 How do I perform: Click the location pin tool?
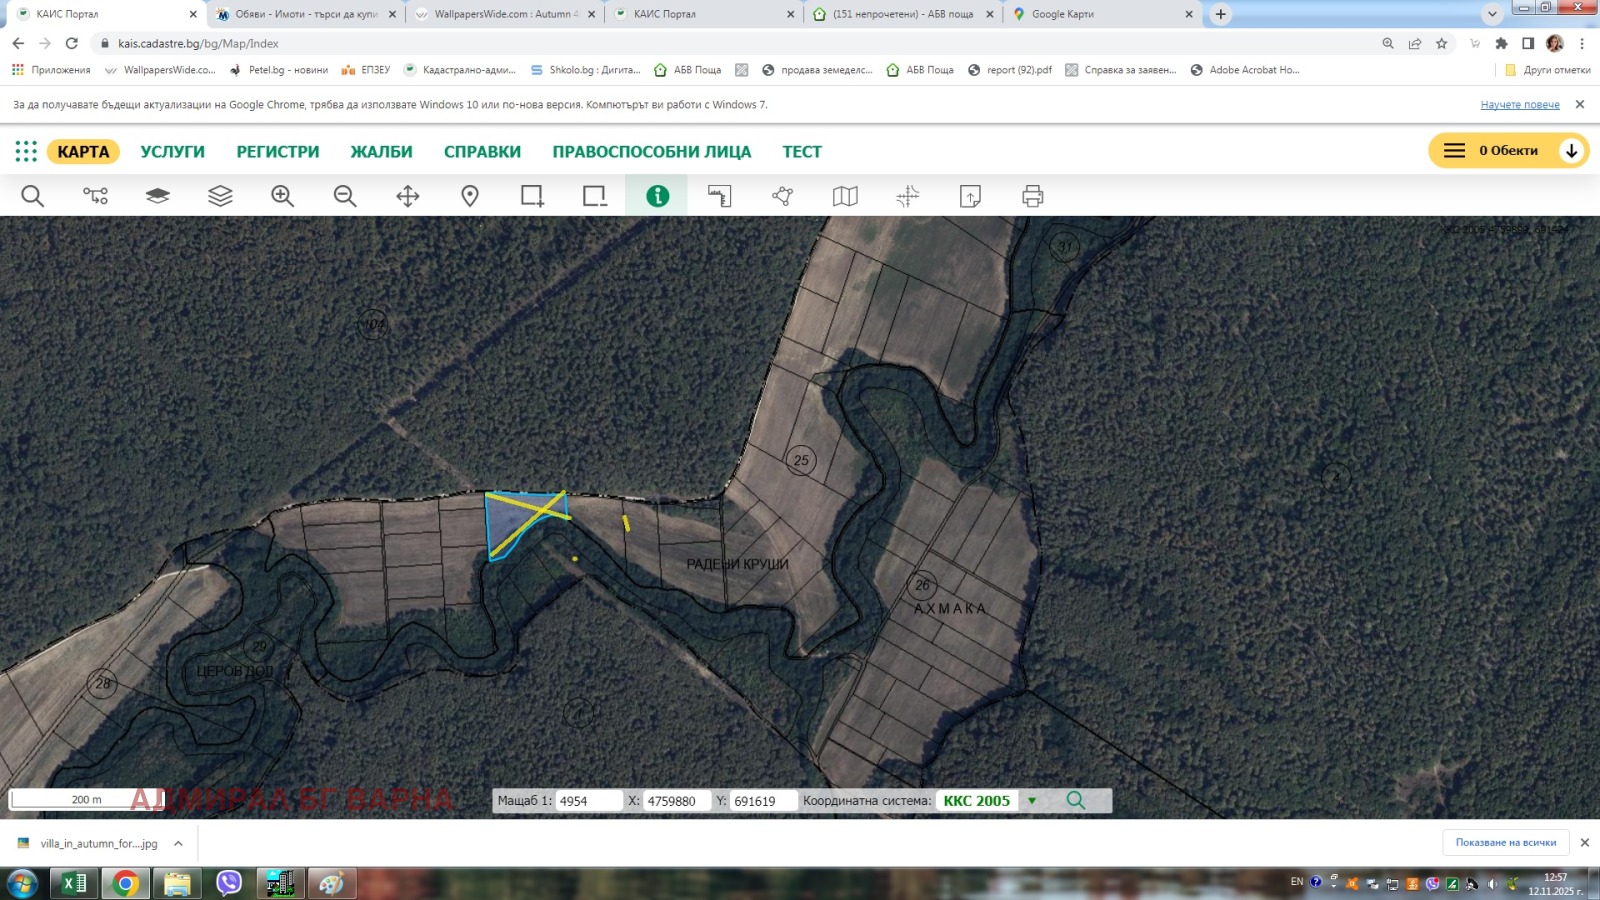[x=470, y=196]
